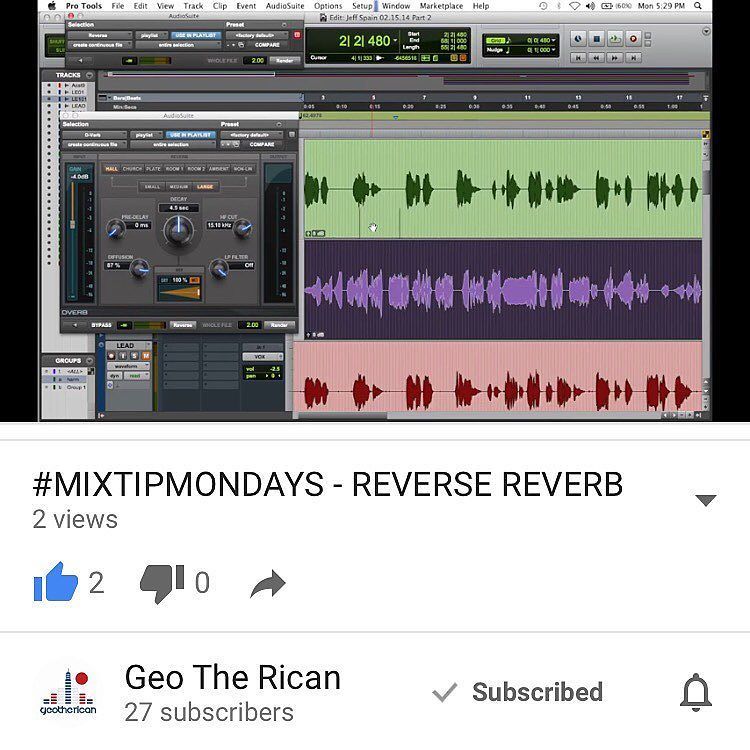Viewport: 750px width, 750px height.
Task: Click the transport Stop button
Action: click(596, 39)
